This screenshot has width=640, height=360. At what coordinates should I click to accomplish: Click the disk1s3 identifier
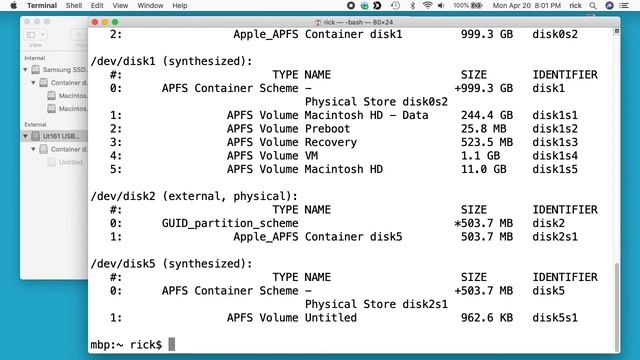point(555,142)
